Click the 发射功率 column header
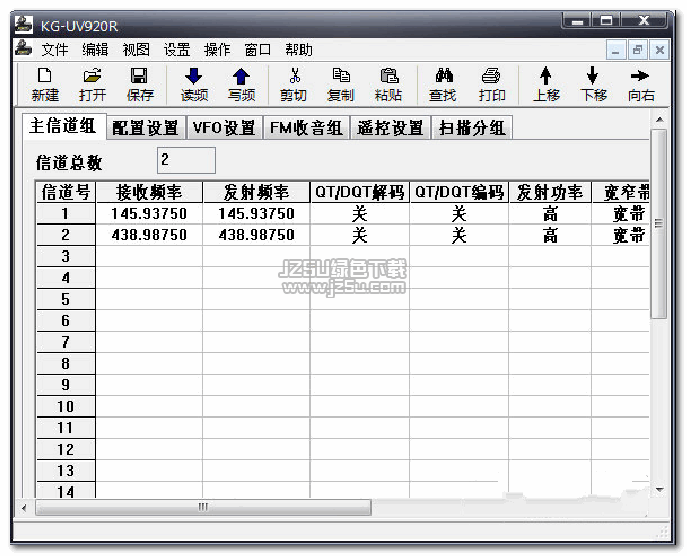The height and width of the screenshot is (556, 687). 550,192
